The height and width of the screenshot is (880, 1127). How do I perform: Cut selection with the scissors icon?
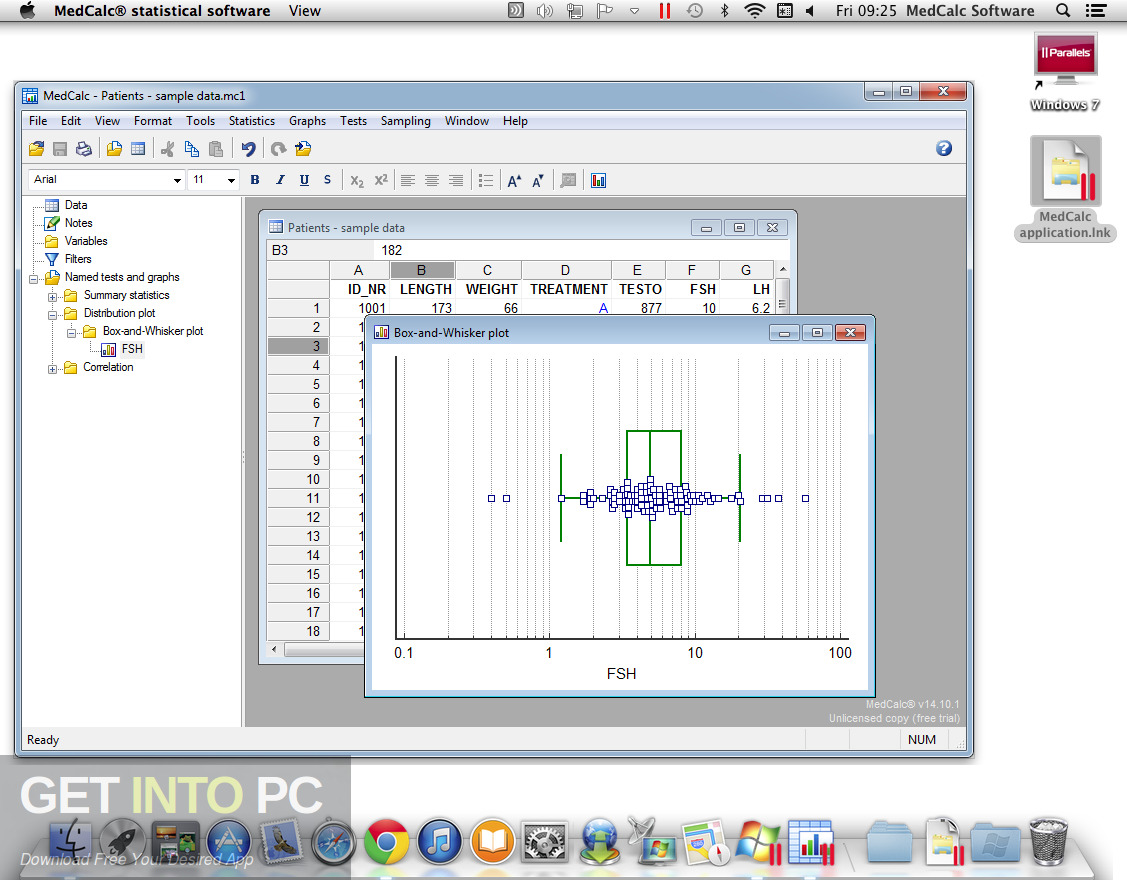[167, 149]
